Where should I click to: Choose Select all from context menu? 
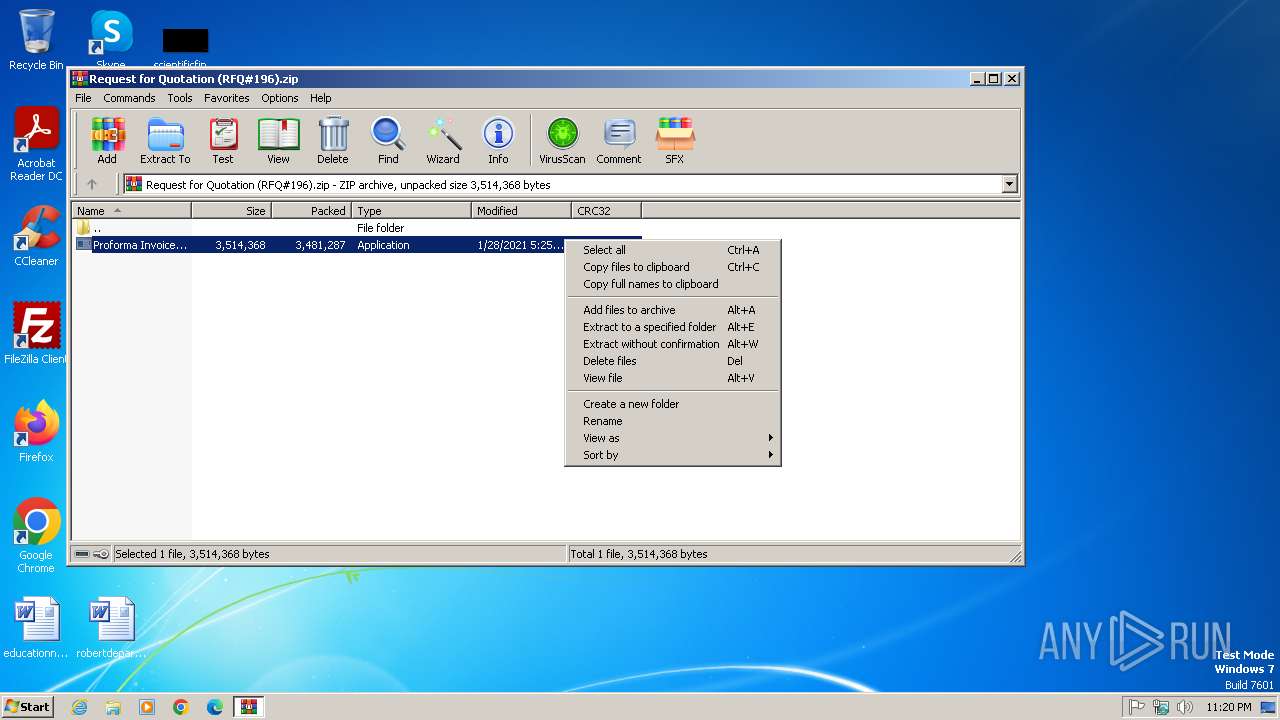(x=673, y=250)
